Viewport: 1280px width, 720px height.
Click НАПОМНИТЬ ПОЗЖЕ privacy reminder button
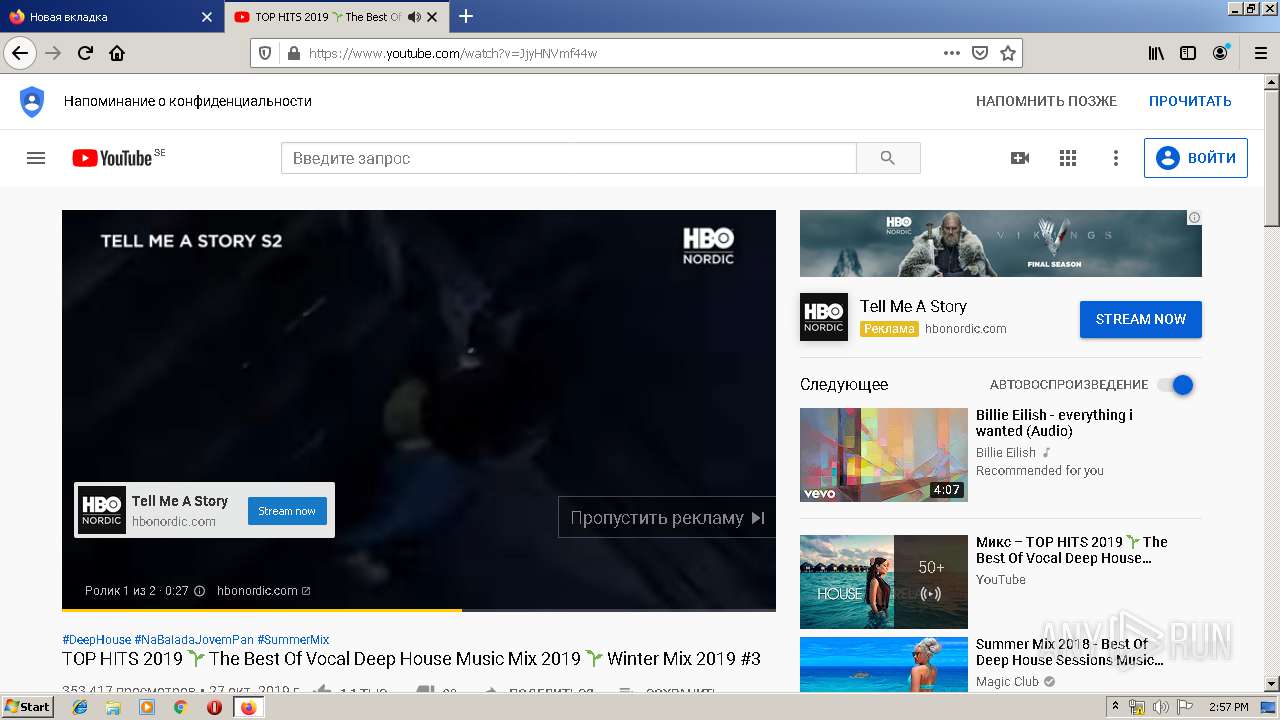(x=1046, y=101)
